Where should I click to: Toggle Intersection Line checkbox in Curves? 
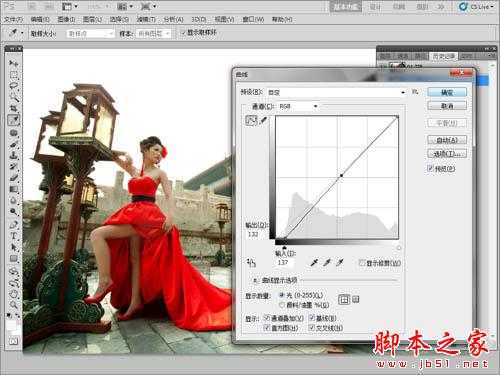tap(311, 328)
